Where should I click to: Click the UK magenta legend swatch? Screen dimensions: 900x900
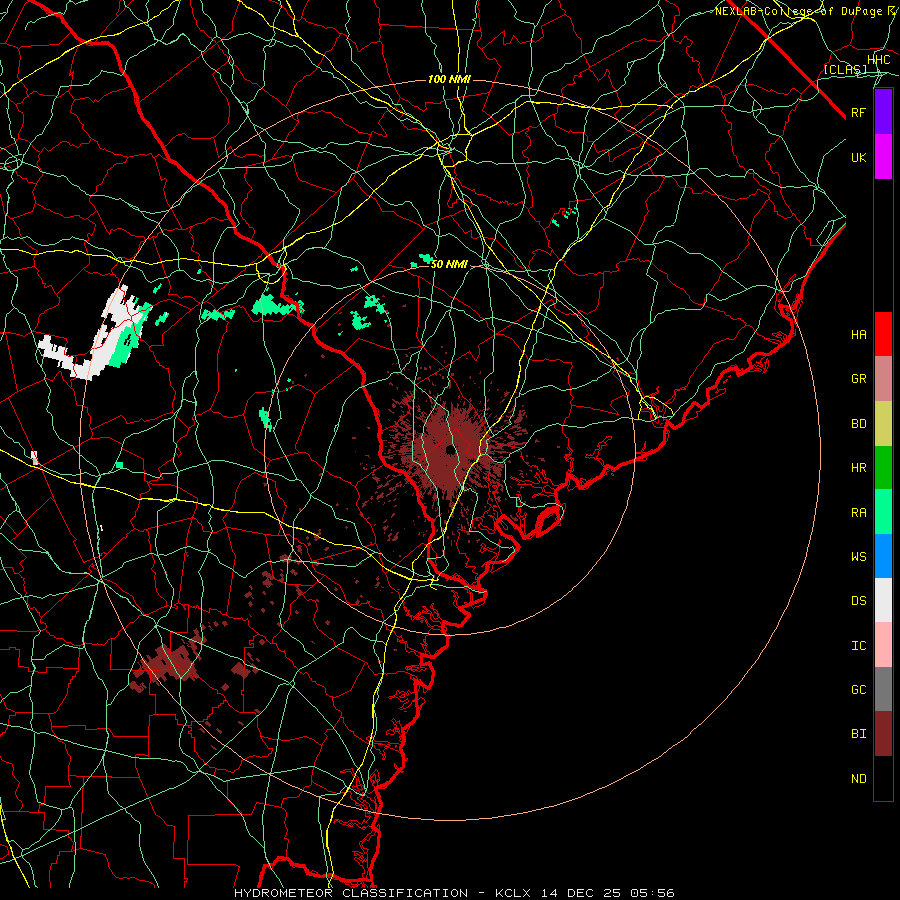pyautogui.click(x=883, y=157)
